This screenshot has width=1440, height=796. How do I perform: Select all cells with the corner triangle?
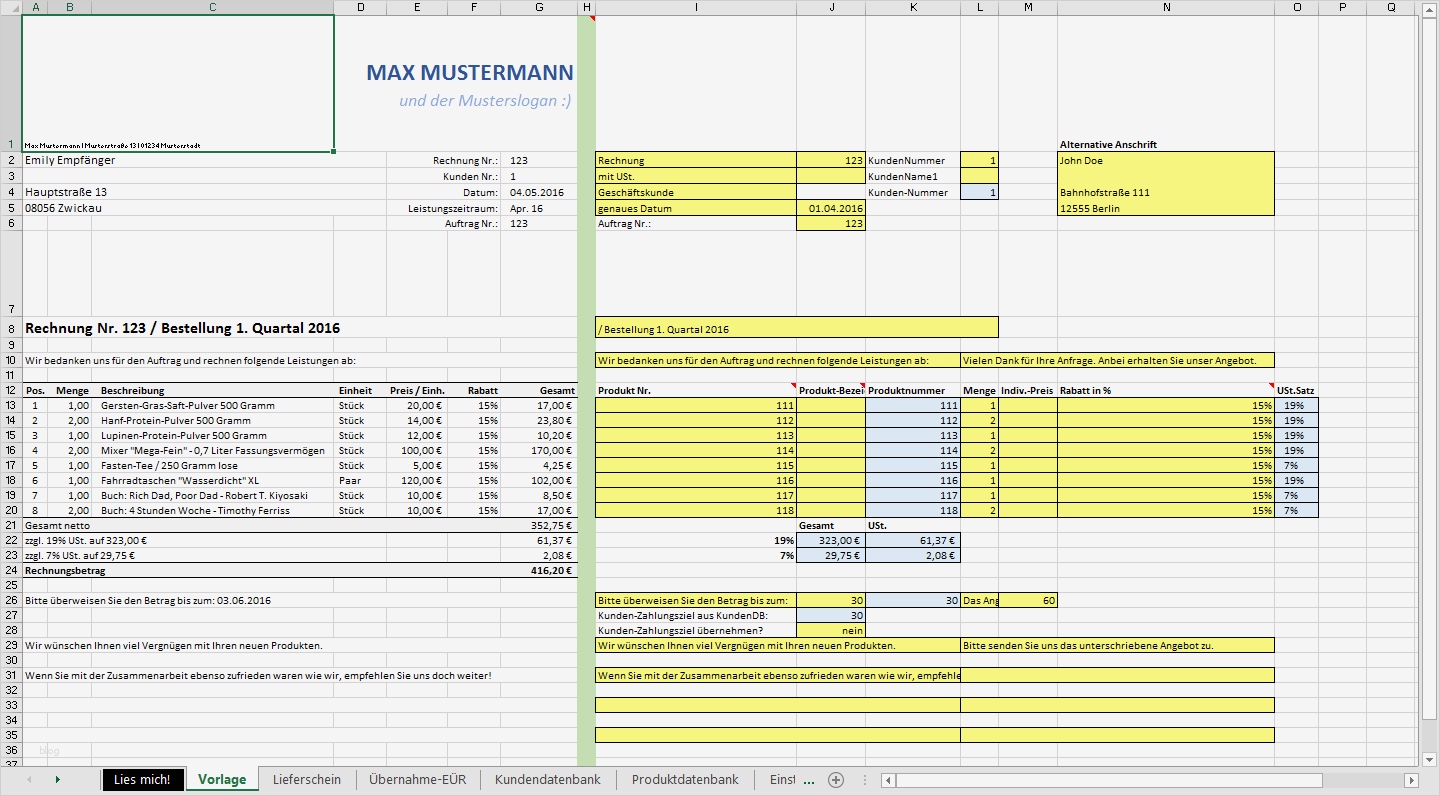(10, 7)
